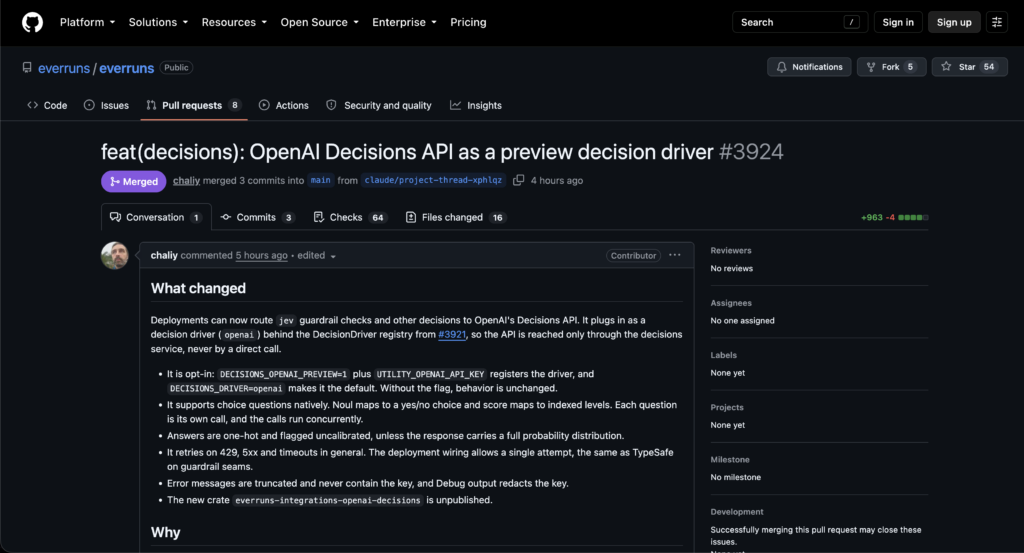Viewport: 1024px width, 553px height.
Task: Click claude/project-thread-xphlqz branch label
Action: tap(434, 180)
